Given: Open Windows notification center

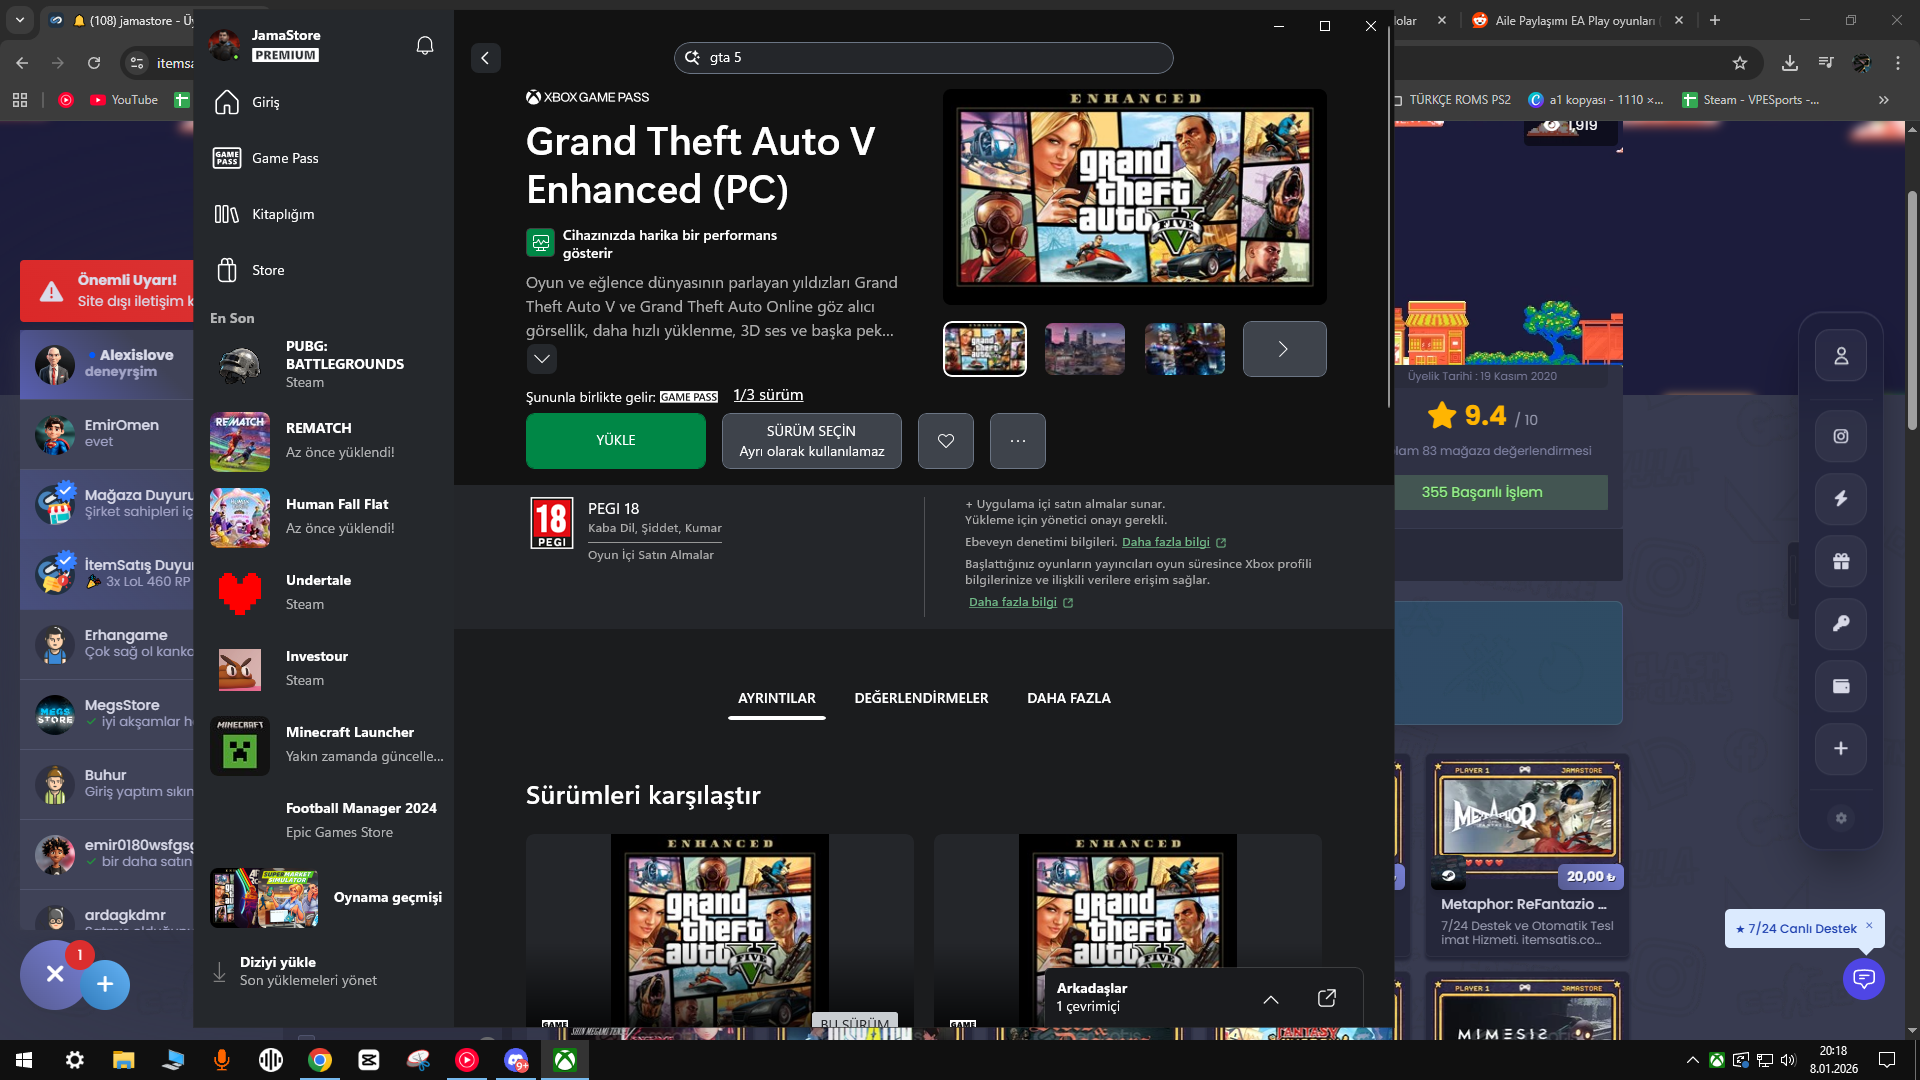Looking at the screenshot, I should point(1886,1060).
